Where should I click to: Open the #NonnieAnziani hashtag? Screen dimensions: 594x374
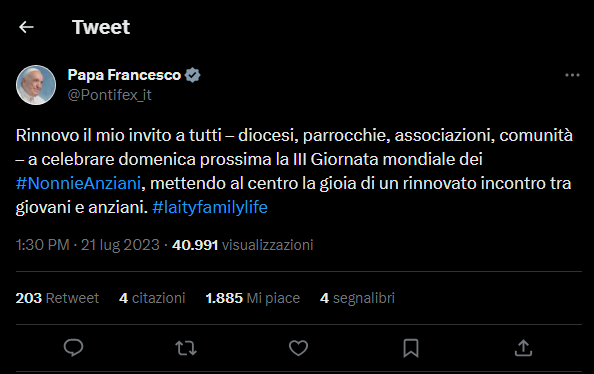point(78,183)
